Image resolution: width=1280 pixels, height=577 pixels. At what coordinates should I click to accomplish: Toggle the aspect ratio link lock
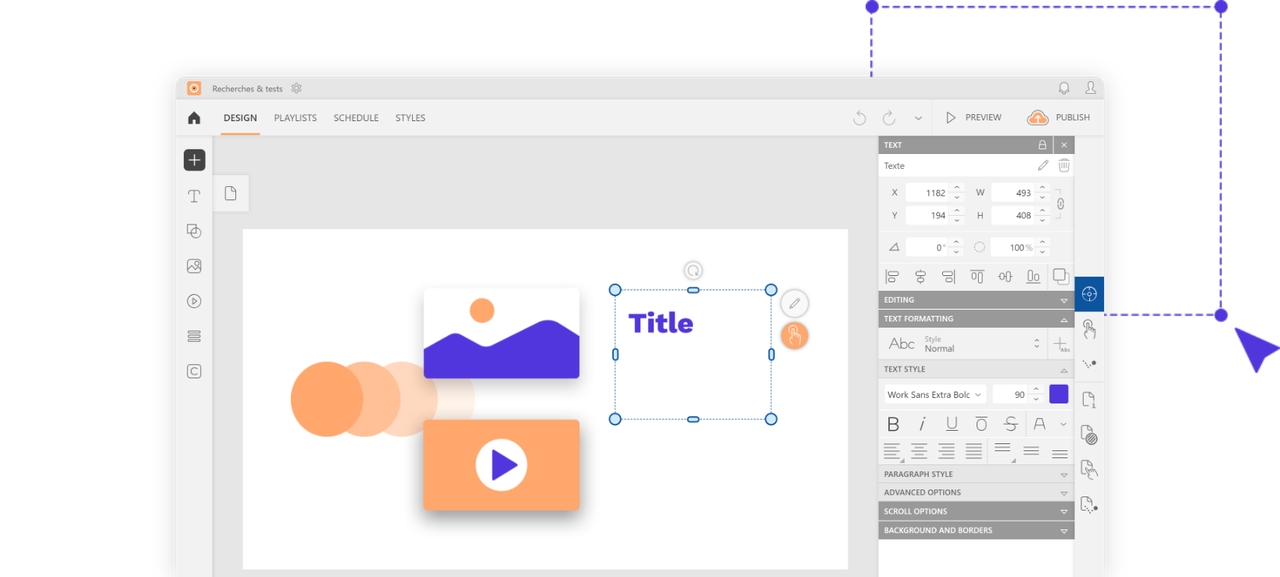(1060, 204)
